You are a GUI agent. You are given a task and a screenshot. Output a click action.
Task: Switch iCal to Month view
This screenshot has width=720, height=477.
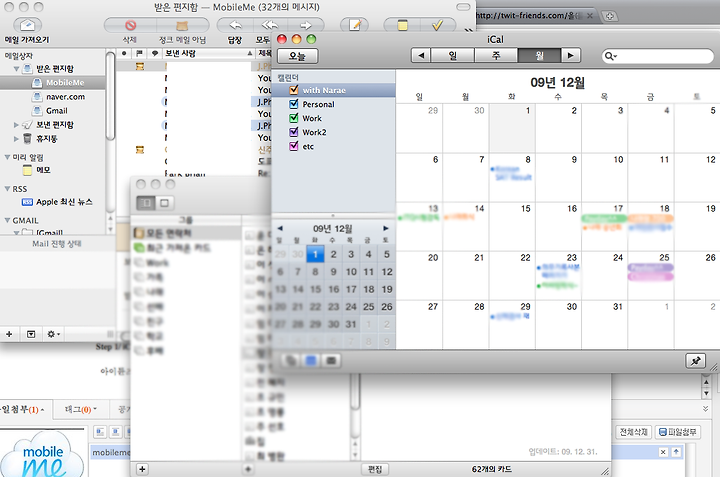pos(539,56)
